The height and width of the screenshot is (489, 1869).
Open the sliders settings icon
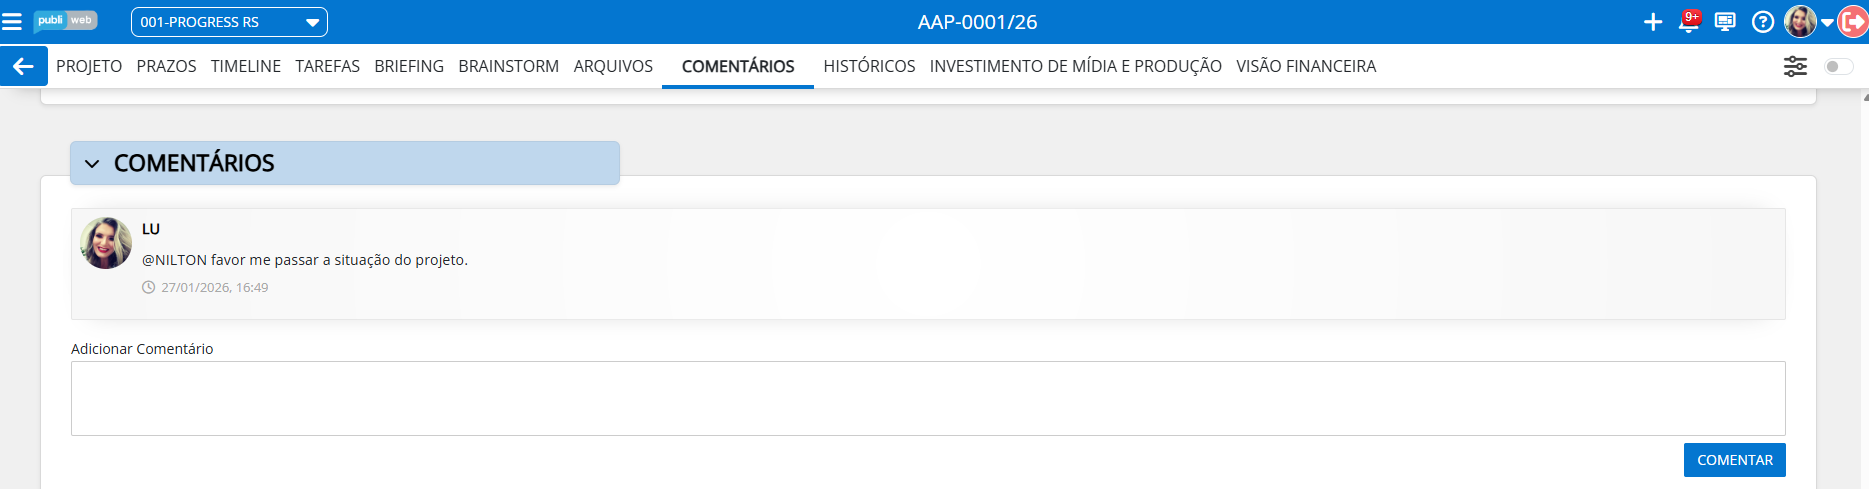tap(1795, 66)
